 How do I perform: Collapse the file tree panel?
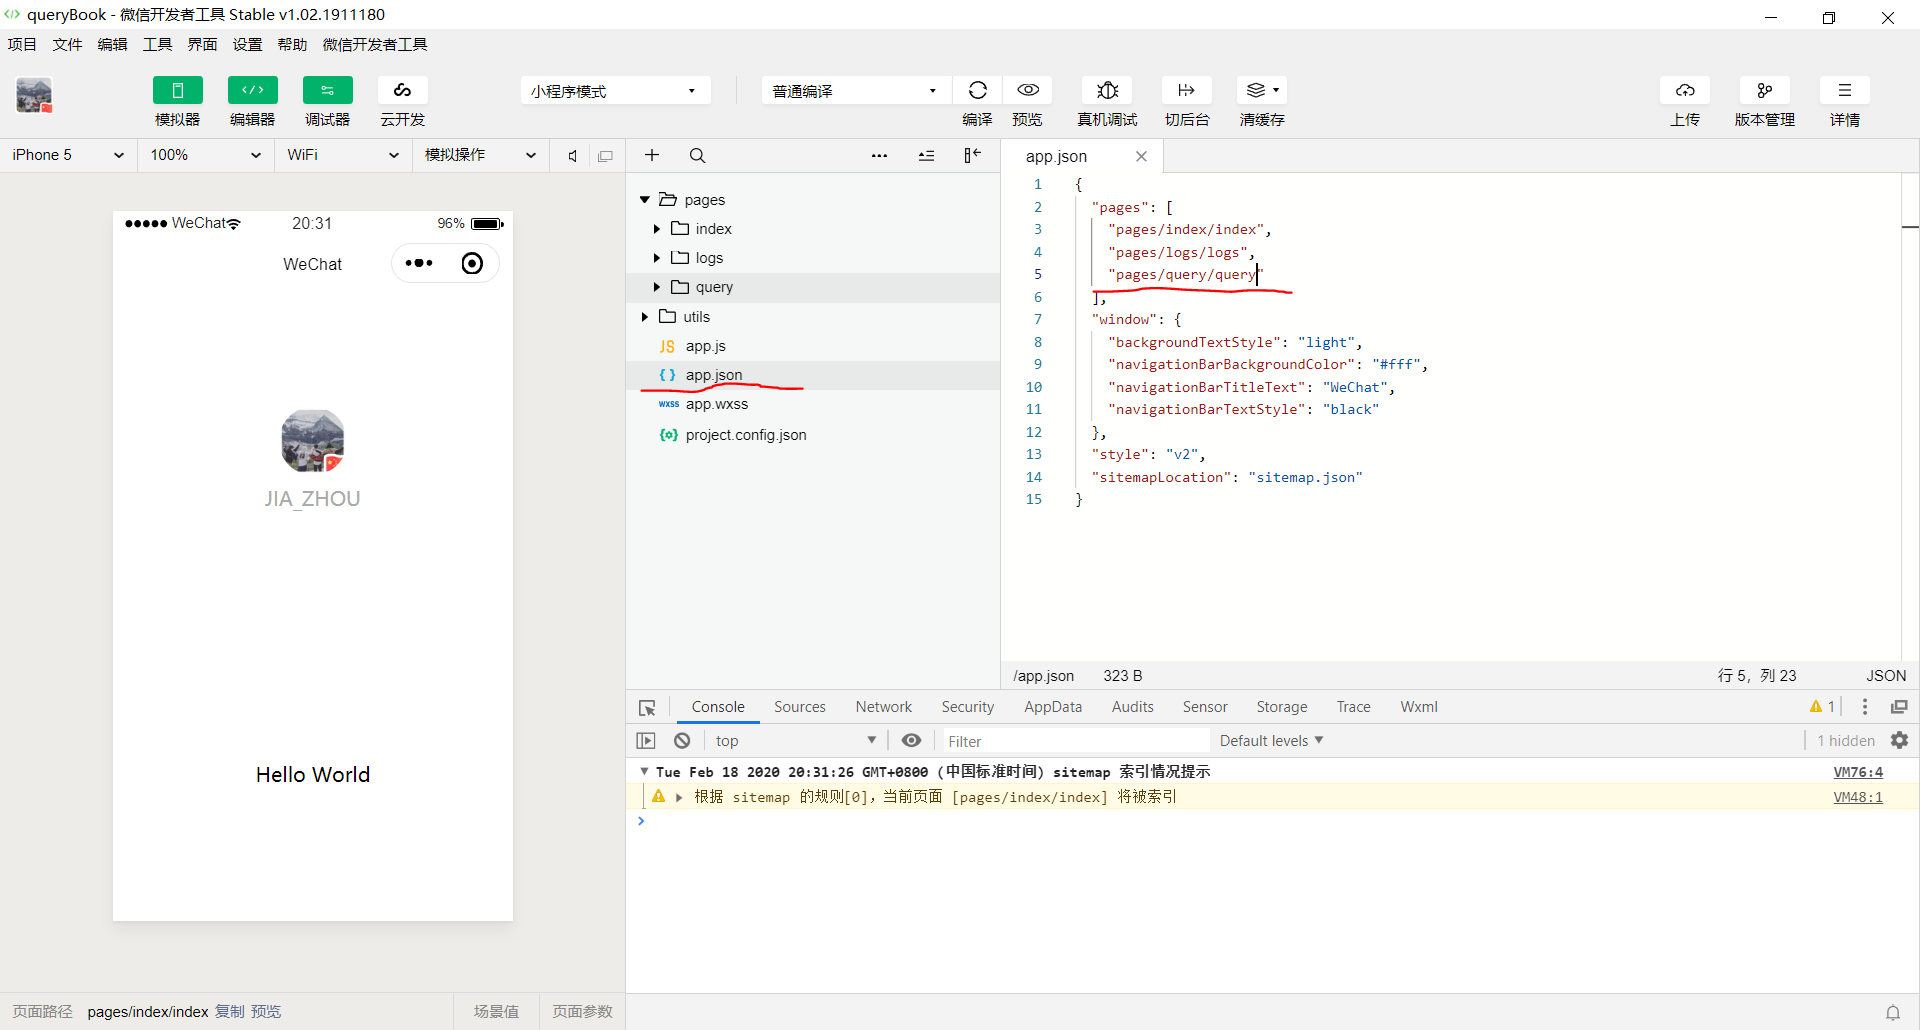point(972,155)
